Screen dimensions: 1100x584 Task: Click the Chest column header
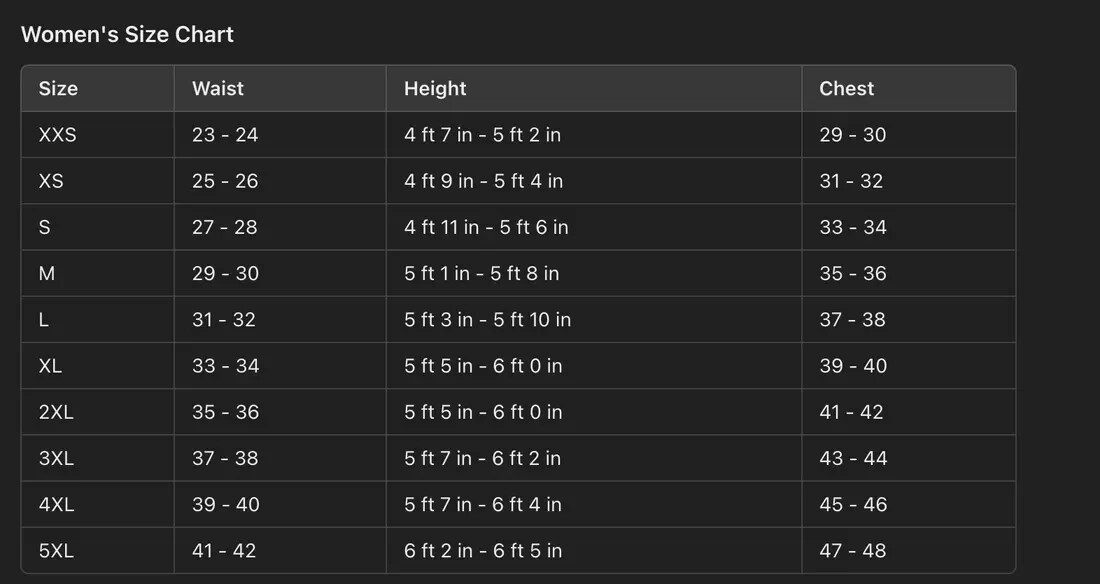click(x=847, y=88)
